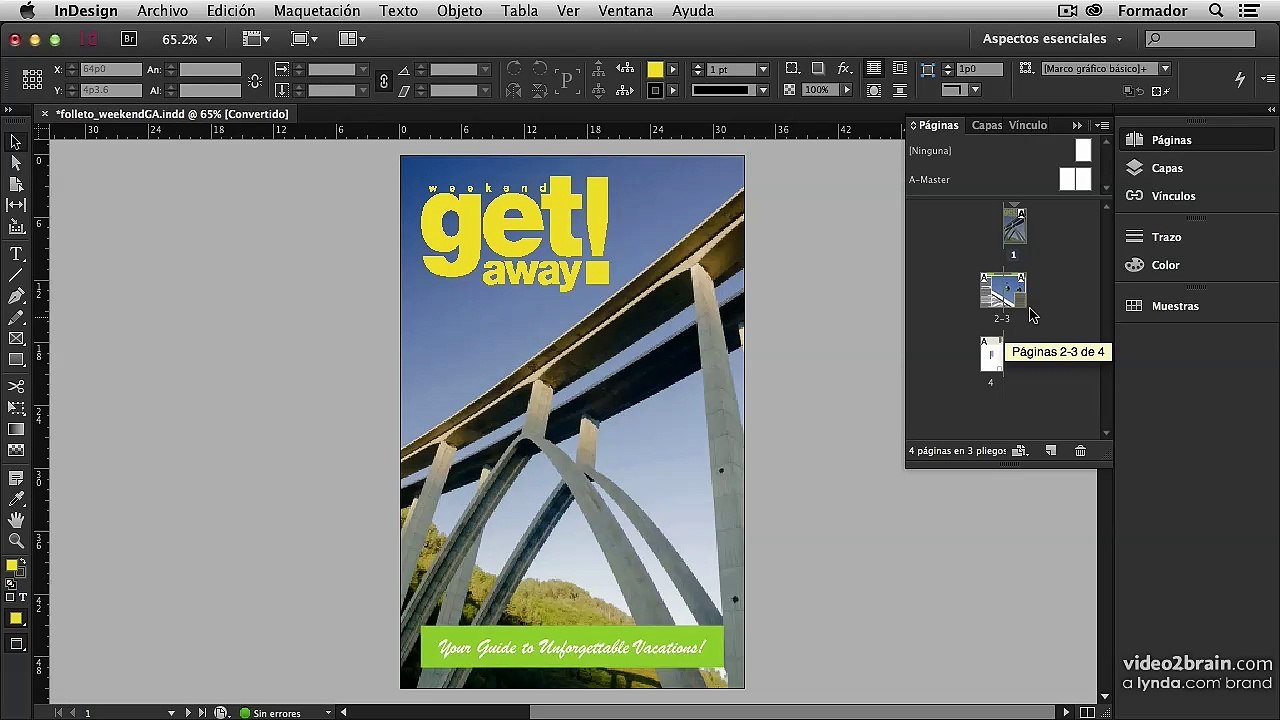Select the Type tool
The height and width of the screenshot is (720, 1280).
point(16,254)
